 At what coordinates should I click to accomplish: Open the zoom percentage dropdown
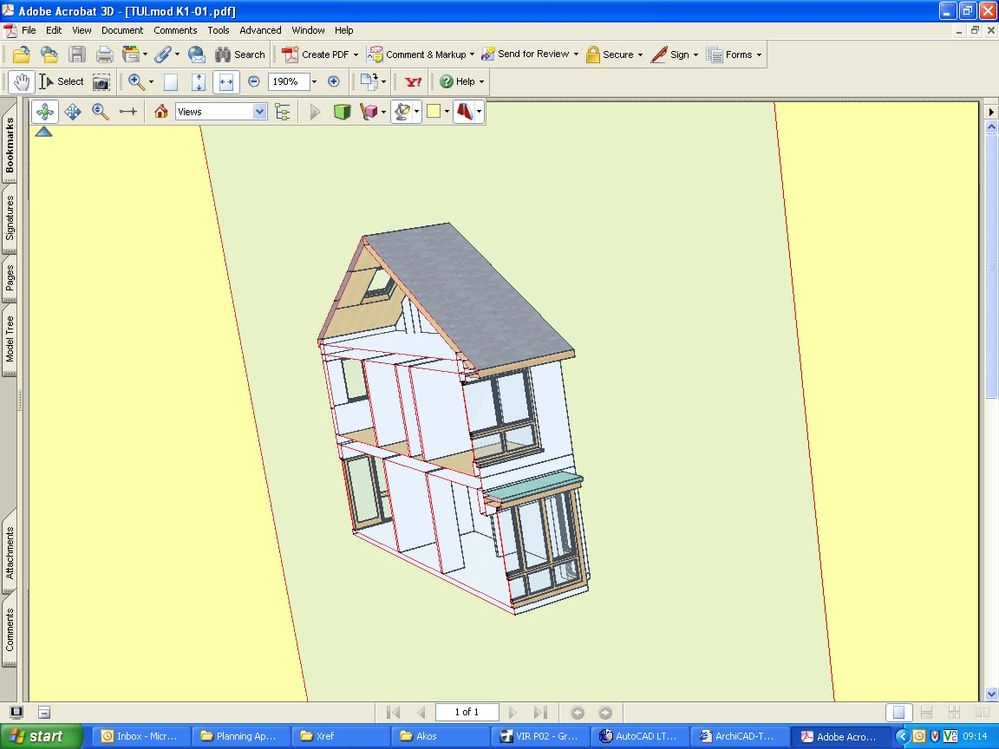pos(314,82)
